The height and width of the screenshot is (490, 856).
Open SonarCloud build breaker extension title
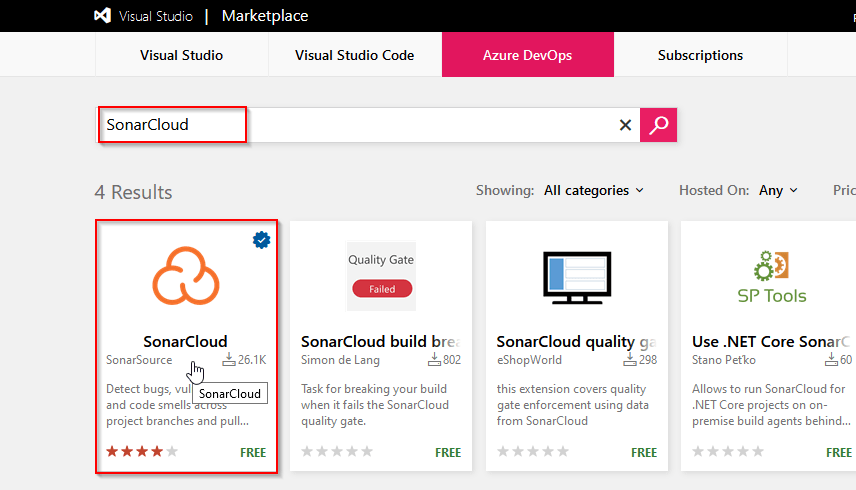click(x=380, y=341)
